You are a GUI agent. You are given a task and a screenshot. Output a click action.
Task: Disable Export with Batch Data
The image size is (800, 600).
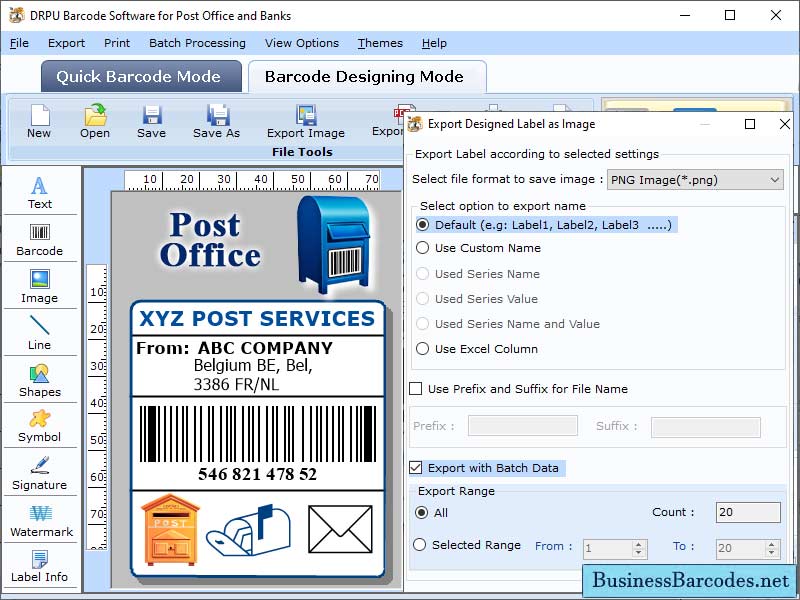(x=418, y=467)
